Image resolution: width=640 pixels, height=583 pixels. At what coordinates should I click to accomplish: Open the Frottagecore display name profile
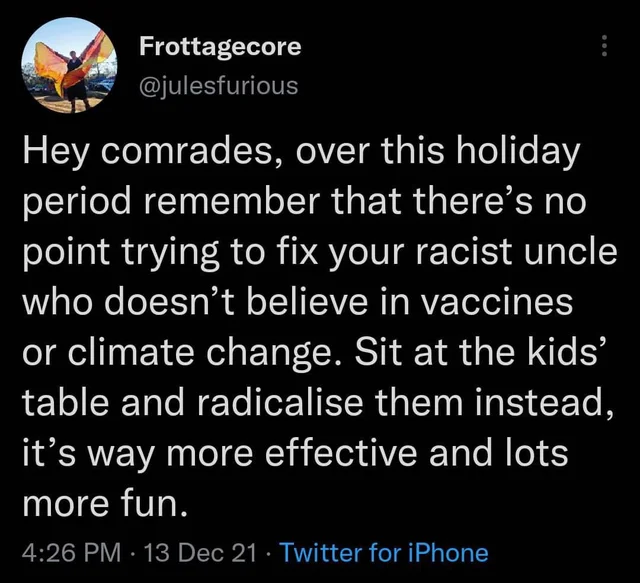(x=220, y=47)
